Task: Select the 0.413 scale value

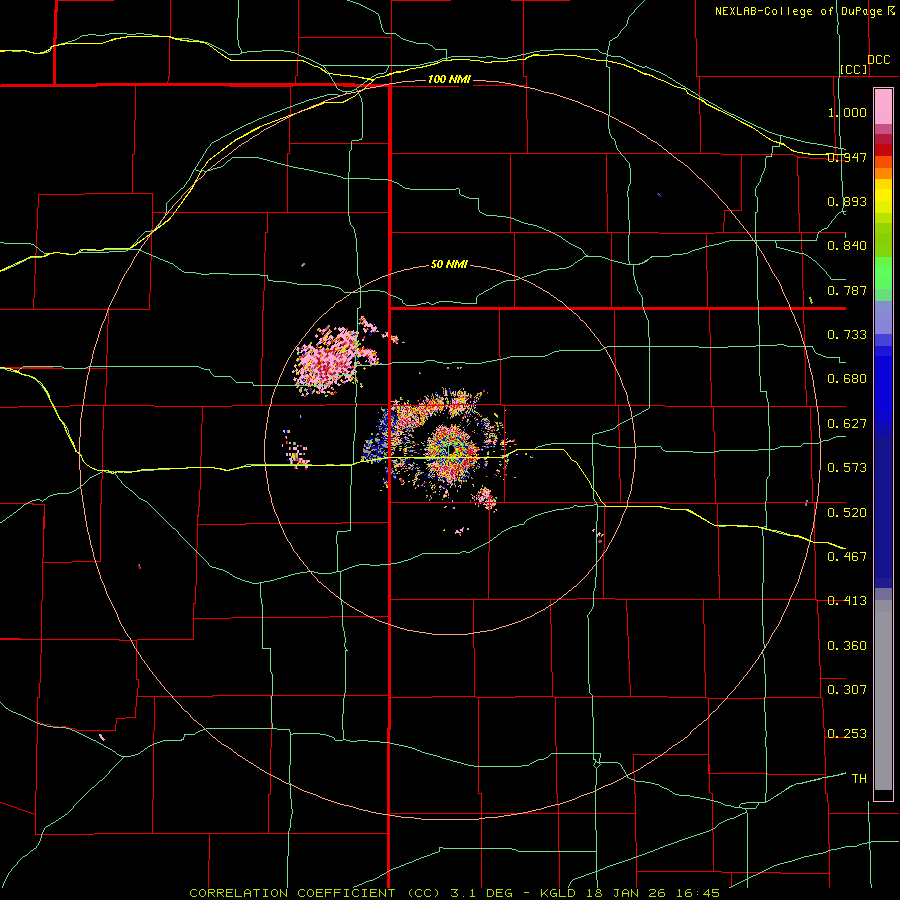Action: pos(847,601)
